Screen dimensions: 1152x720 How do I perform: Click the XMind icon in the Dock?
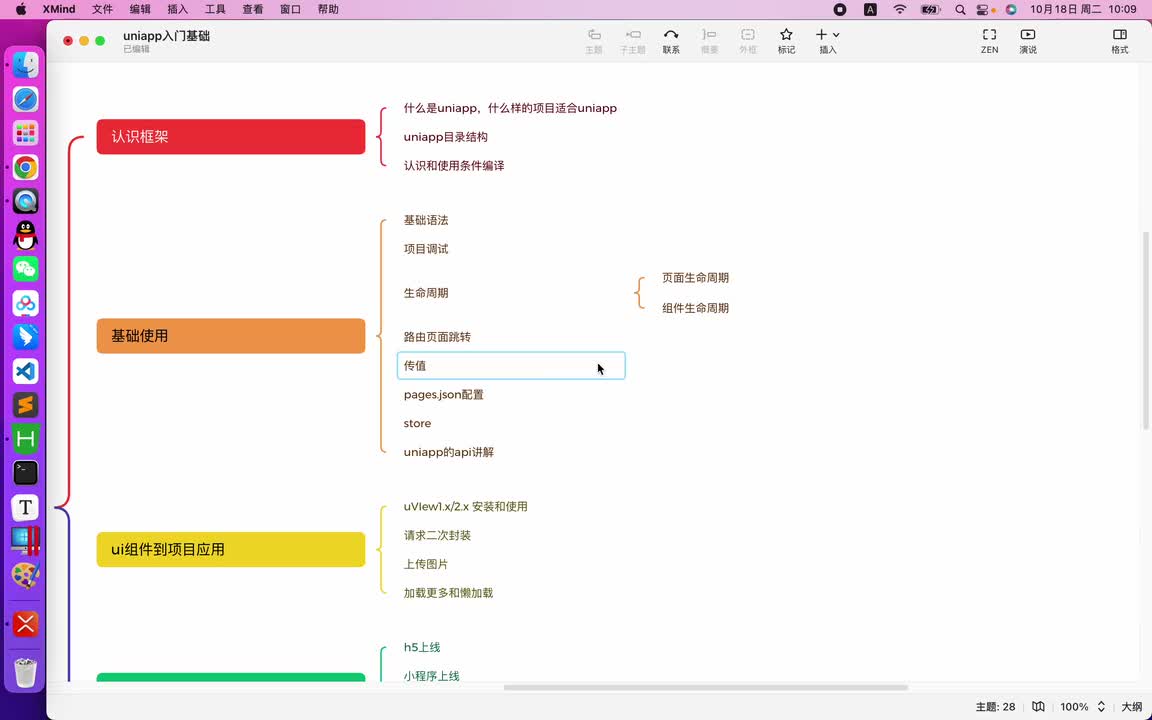pos(26,624)
